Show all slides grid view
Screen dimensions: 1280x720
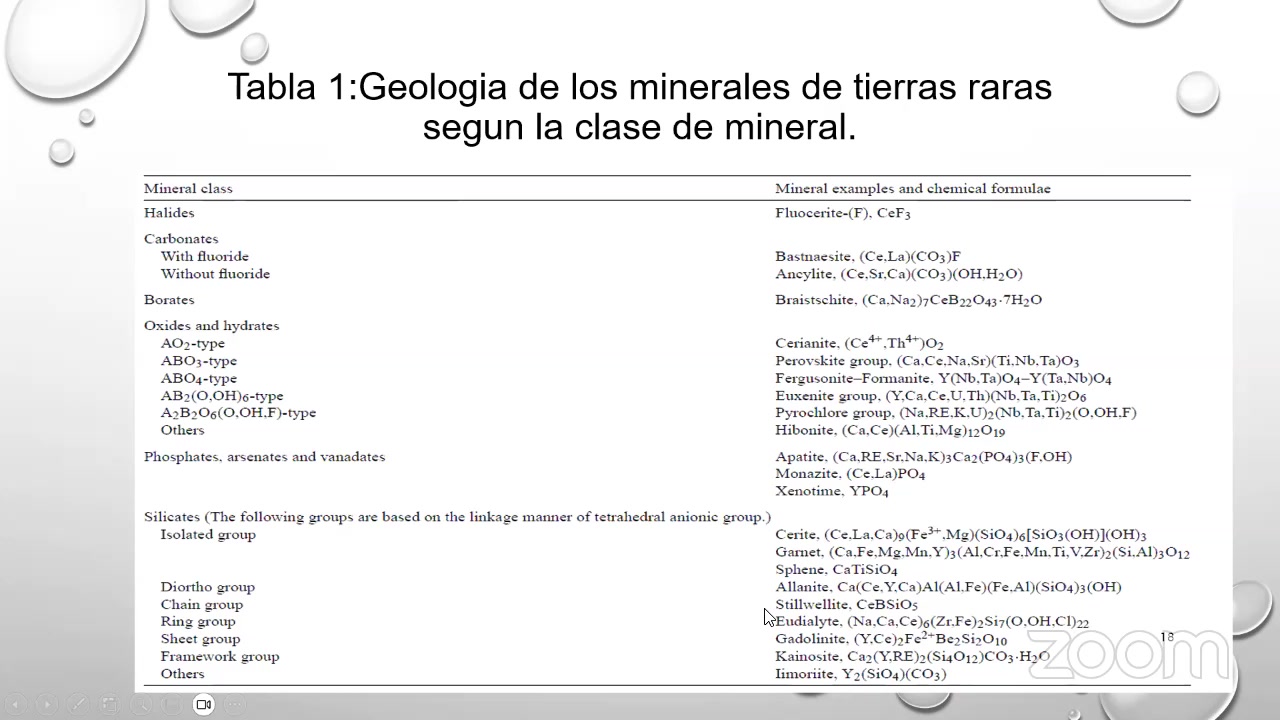(110, 704)
